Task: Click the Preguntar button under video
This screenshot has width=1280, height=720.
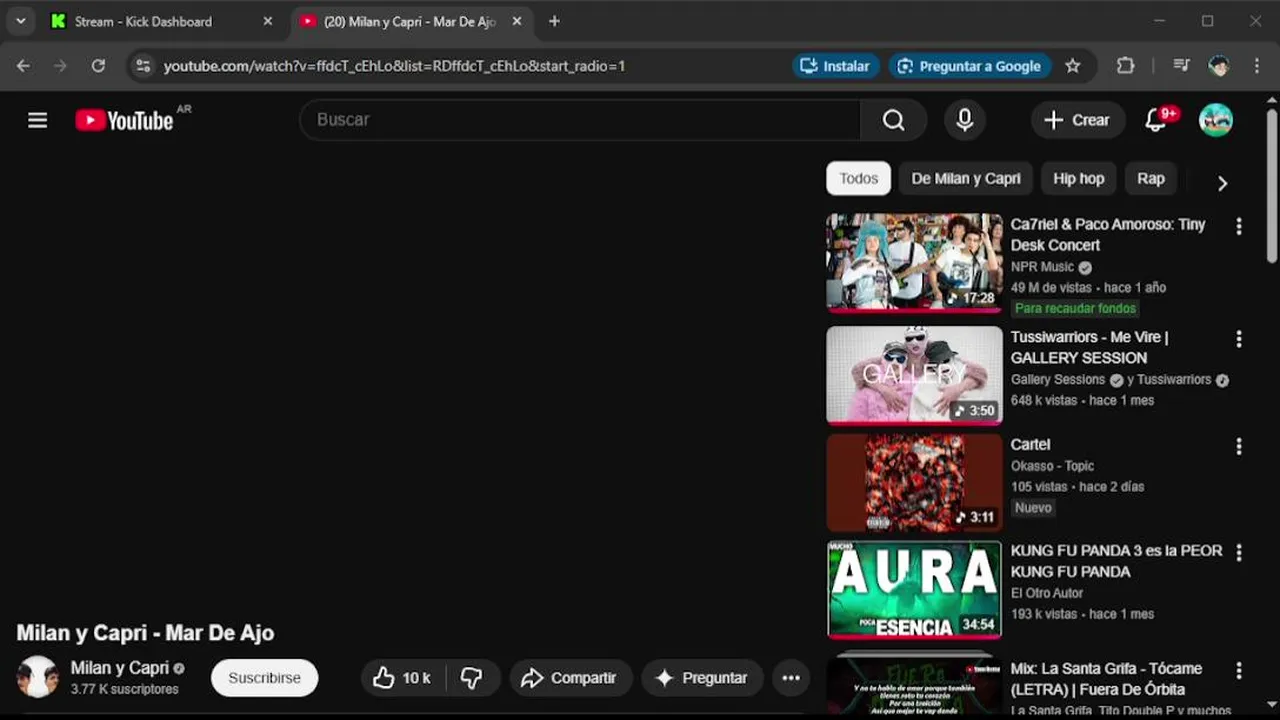Action: tap(702, 678)
